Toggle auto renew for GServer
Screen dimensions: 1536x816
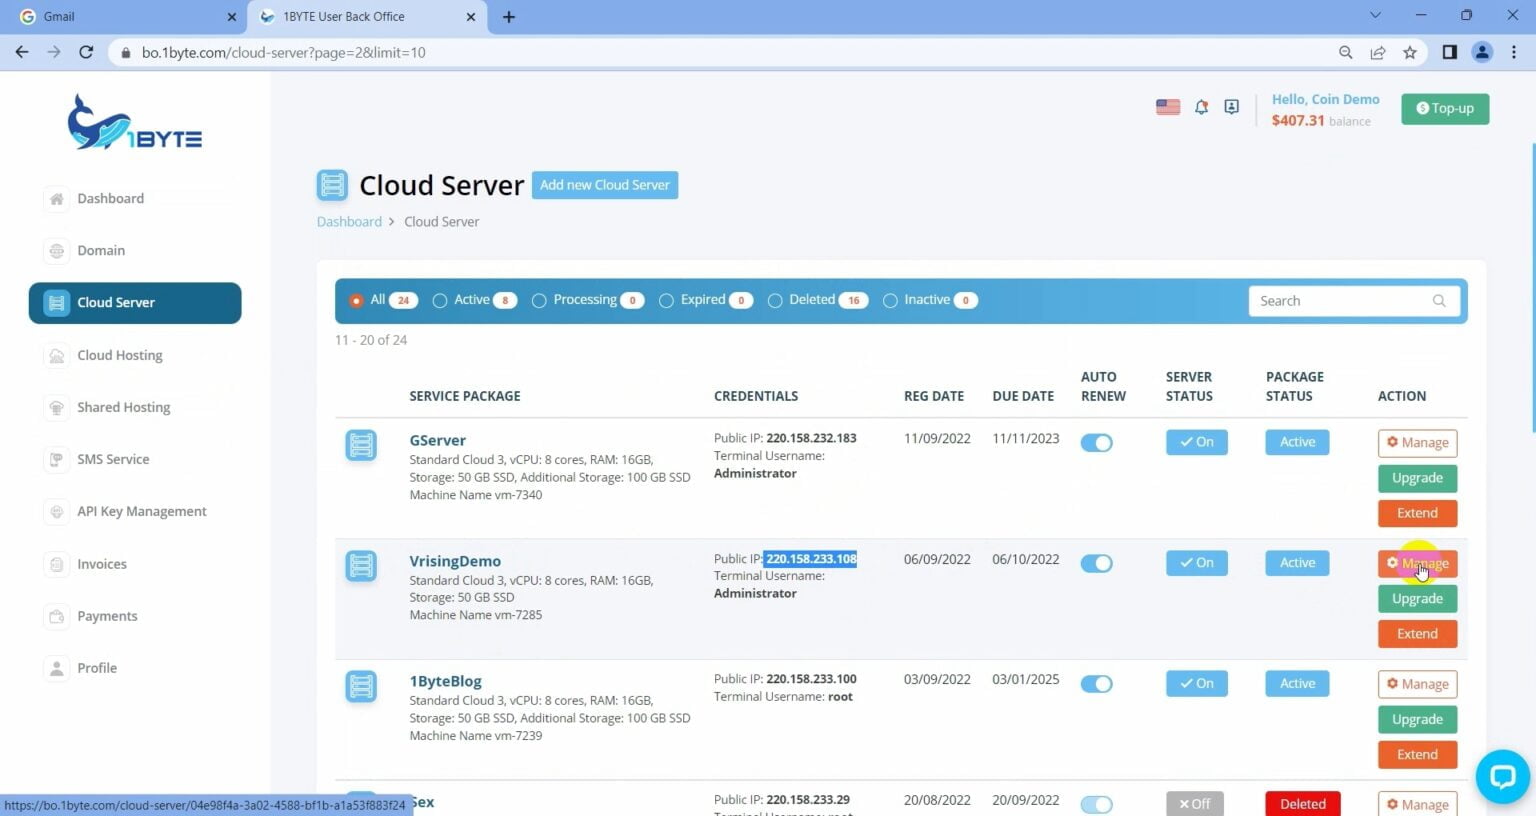(1096, 443)
